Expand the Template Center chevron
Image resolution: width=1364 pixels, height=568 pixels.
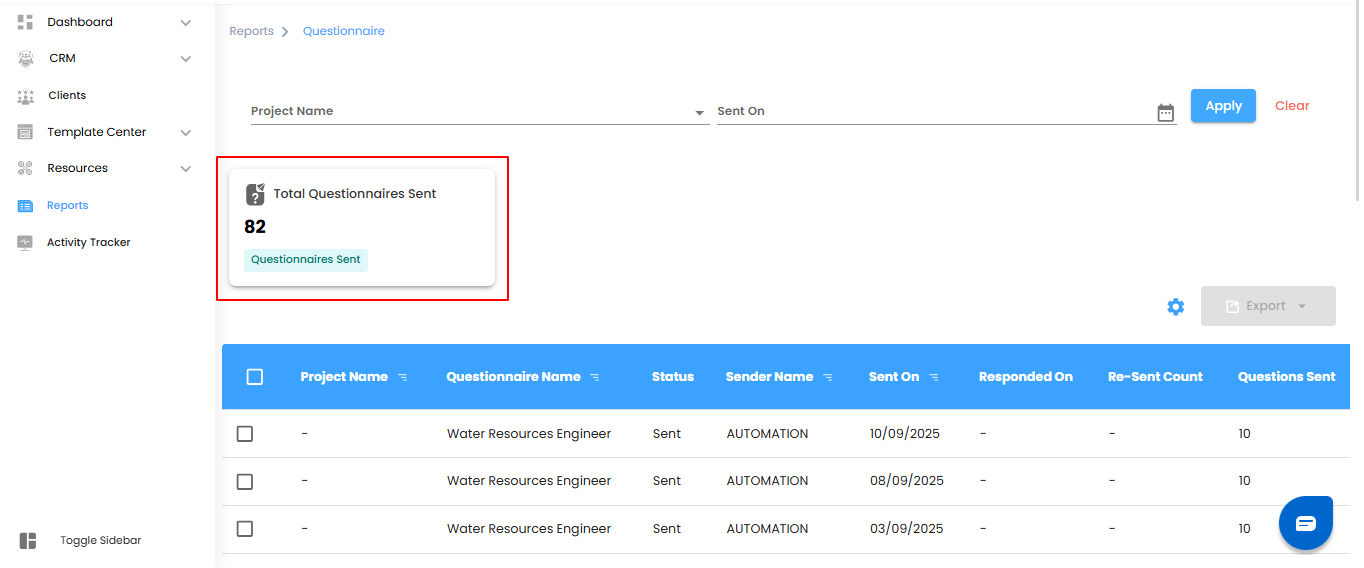185,132
